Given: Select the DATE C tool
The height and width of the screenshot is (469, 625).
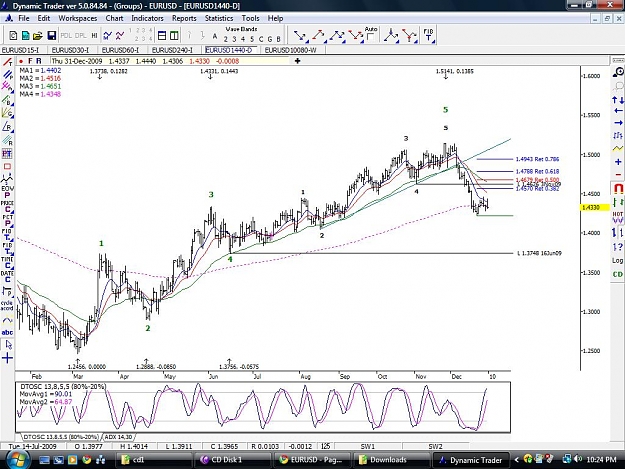Looking at the screenshot, I should (7, 277).
